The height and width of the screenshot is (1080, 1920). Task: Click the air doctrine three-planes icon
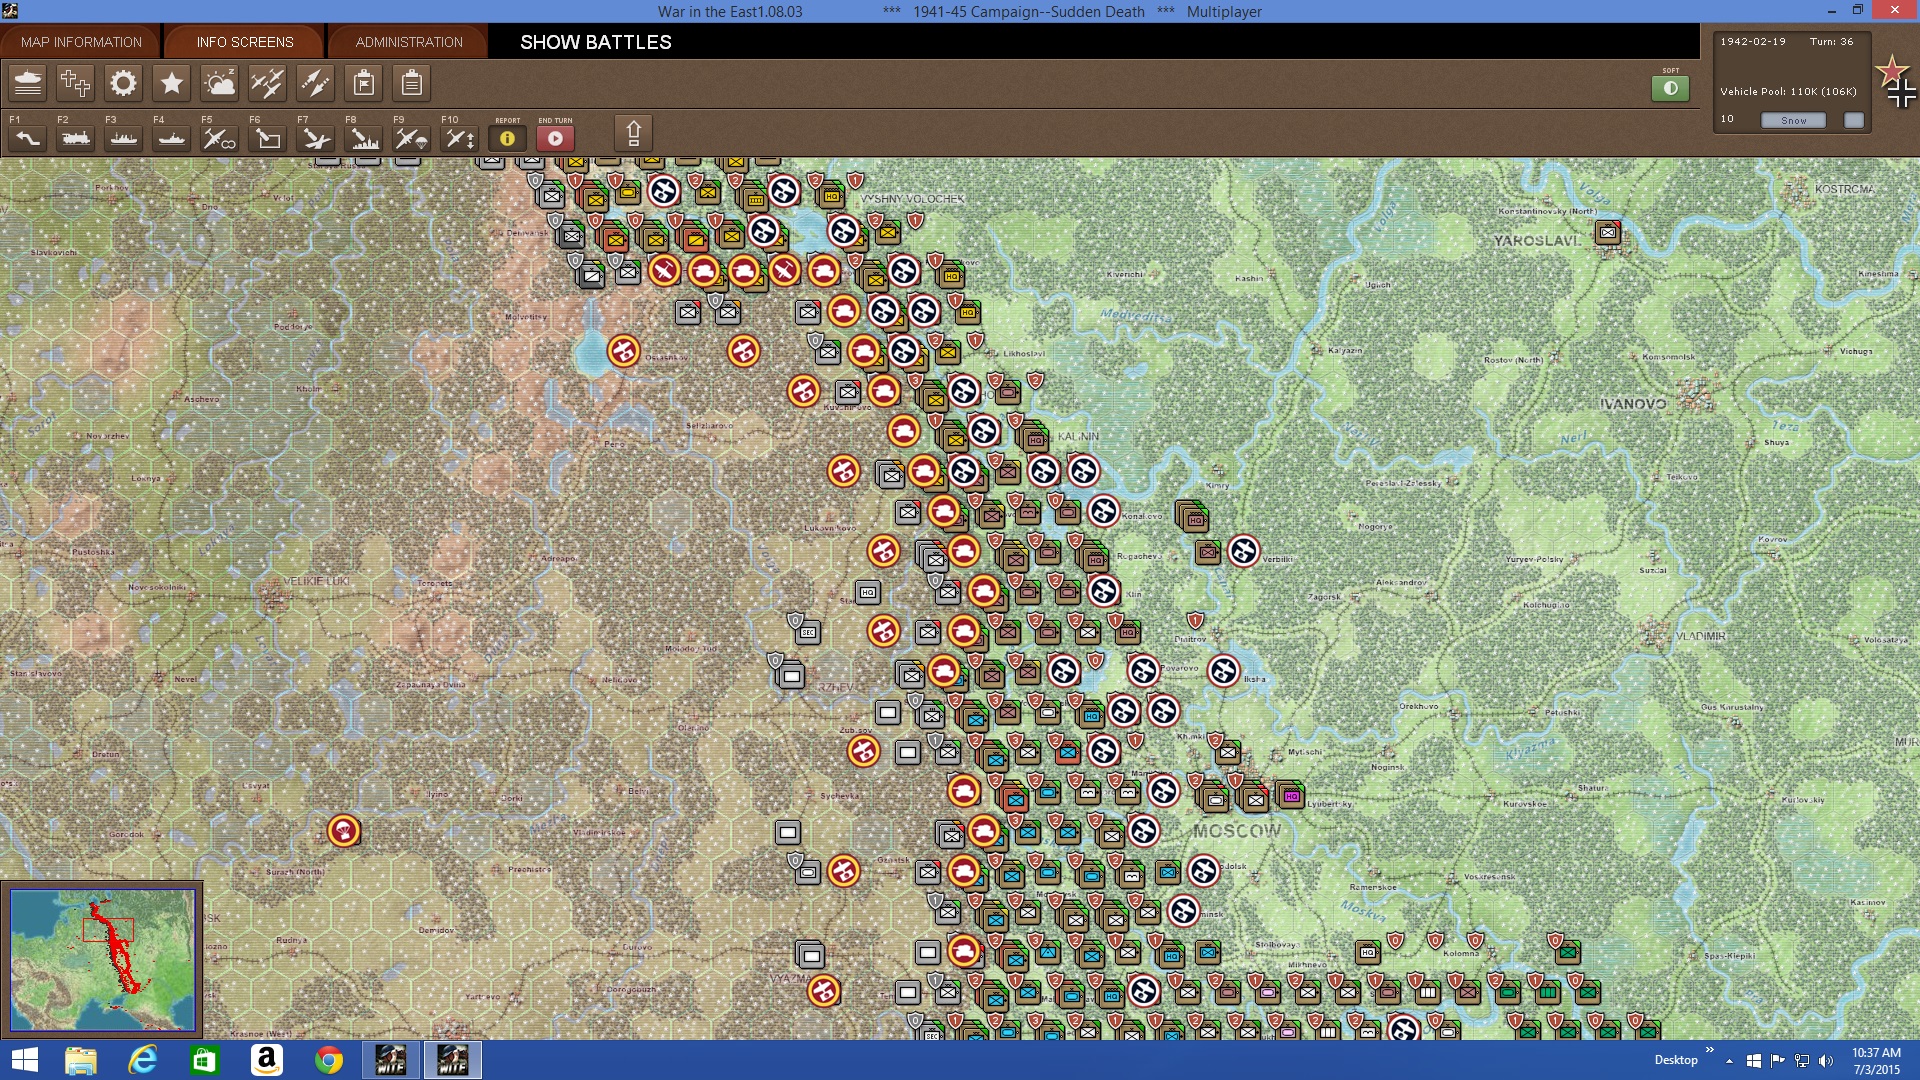(267, 83)
